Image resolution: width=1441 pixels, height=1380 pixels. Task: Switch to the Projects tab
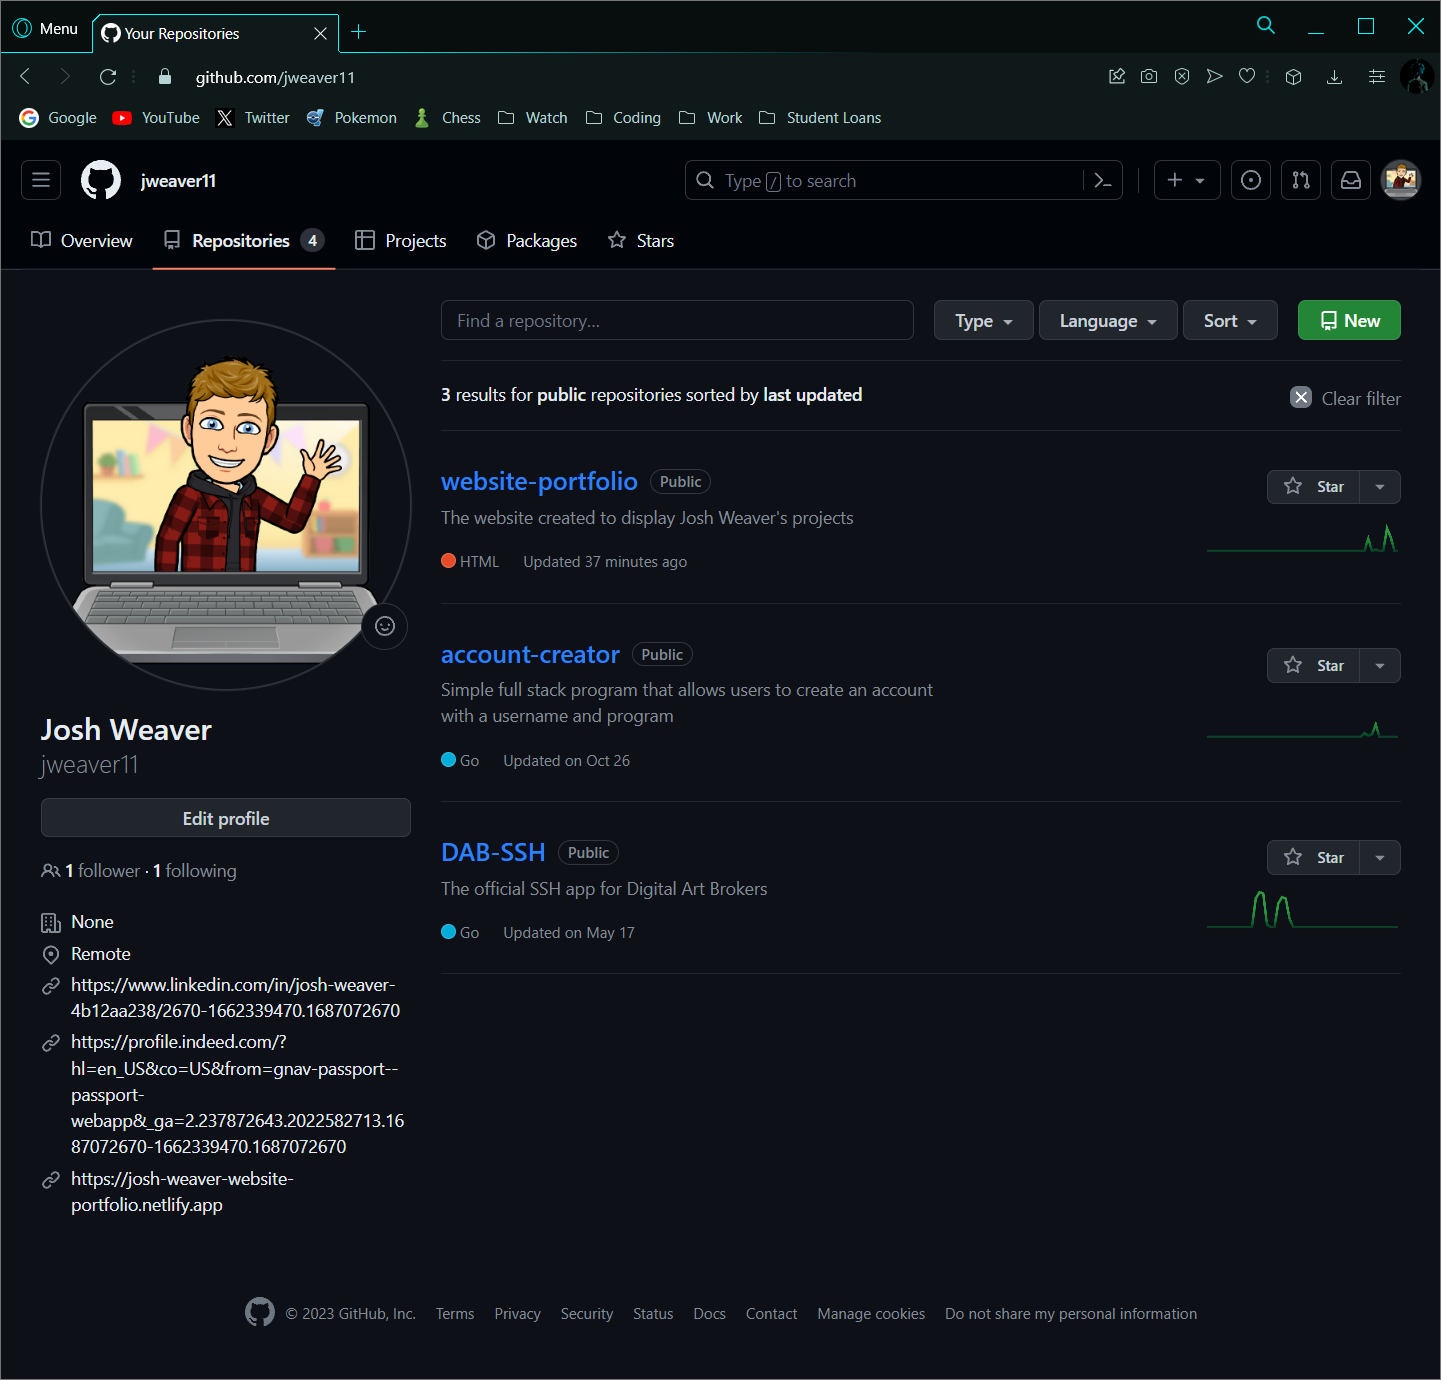[401, 240]
